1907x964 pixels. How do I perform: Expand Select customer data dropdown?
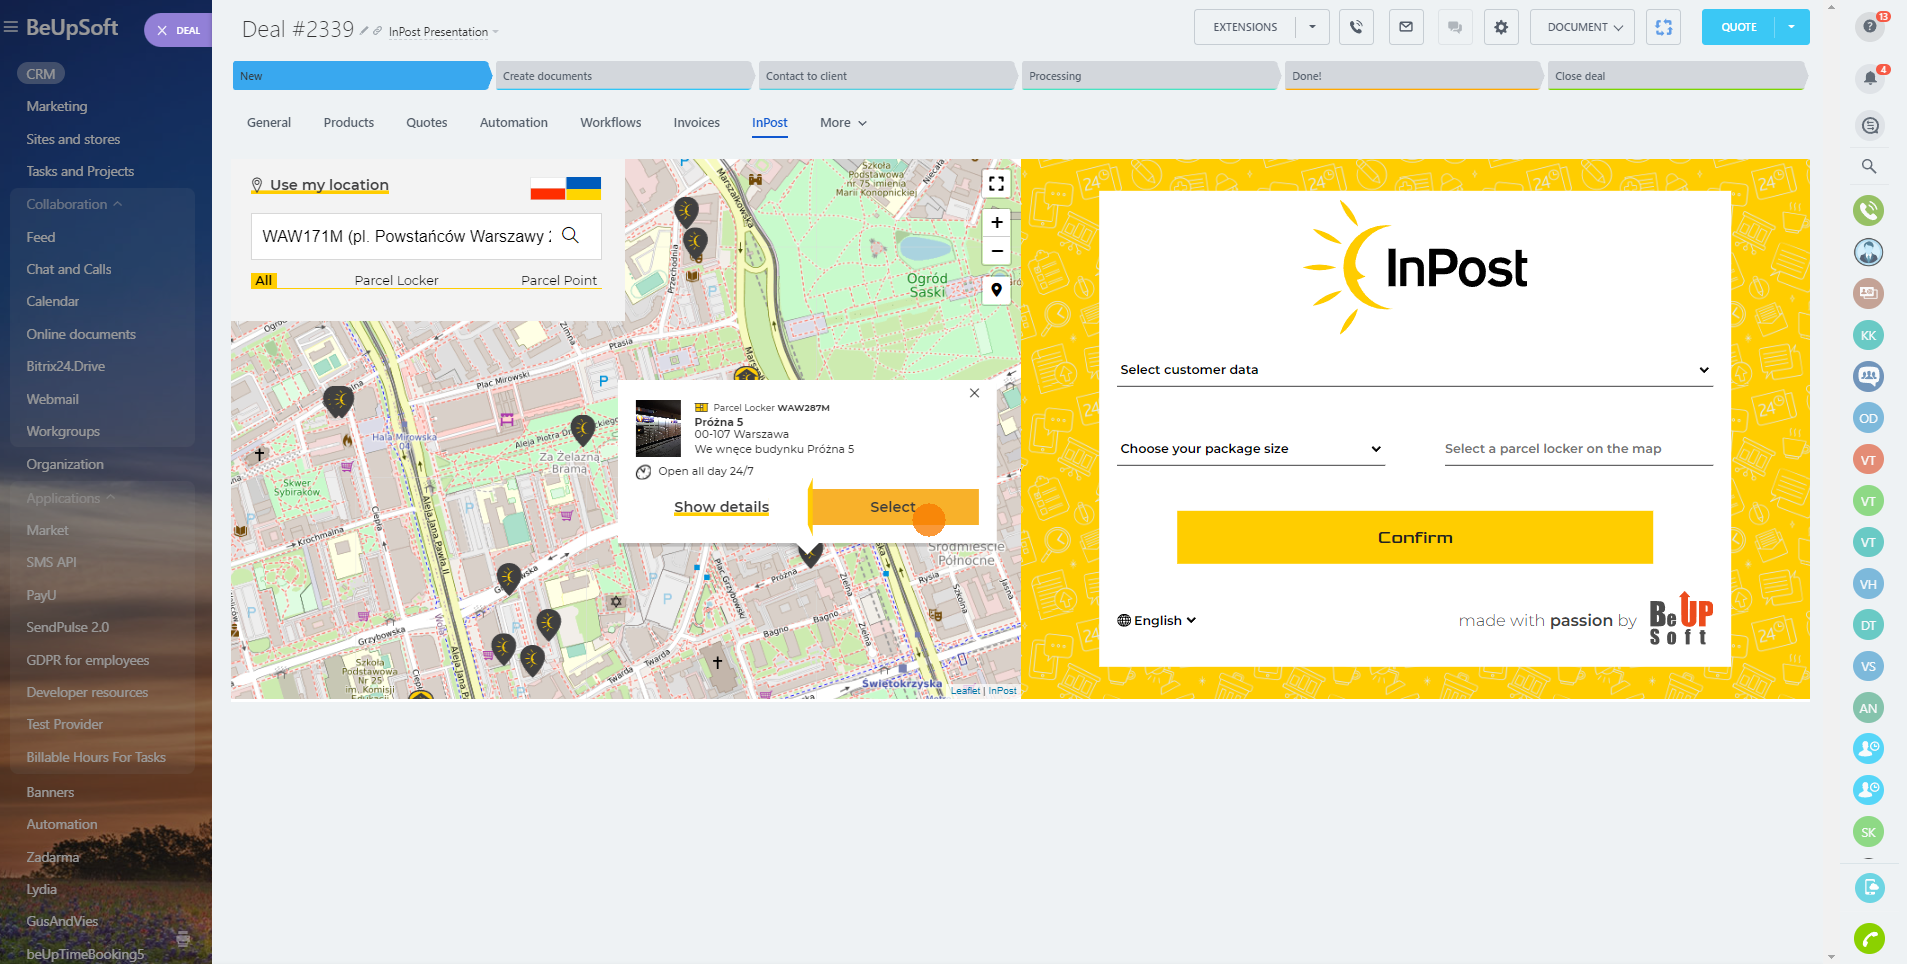pos(1414,370)
